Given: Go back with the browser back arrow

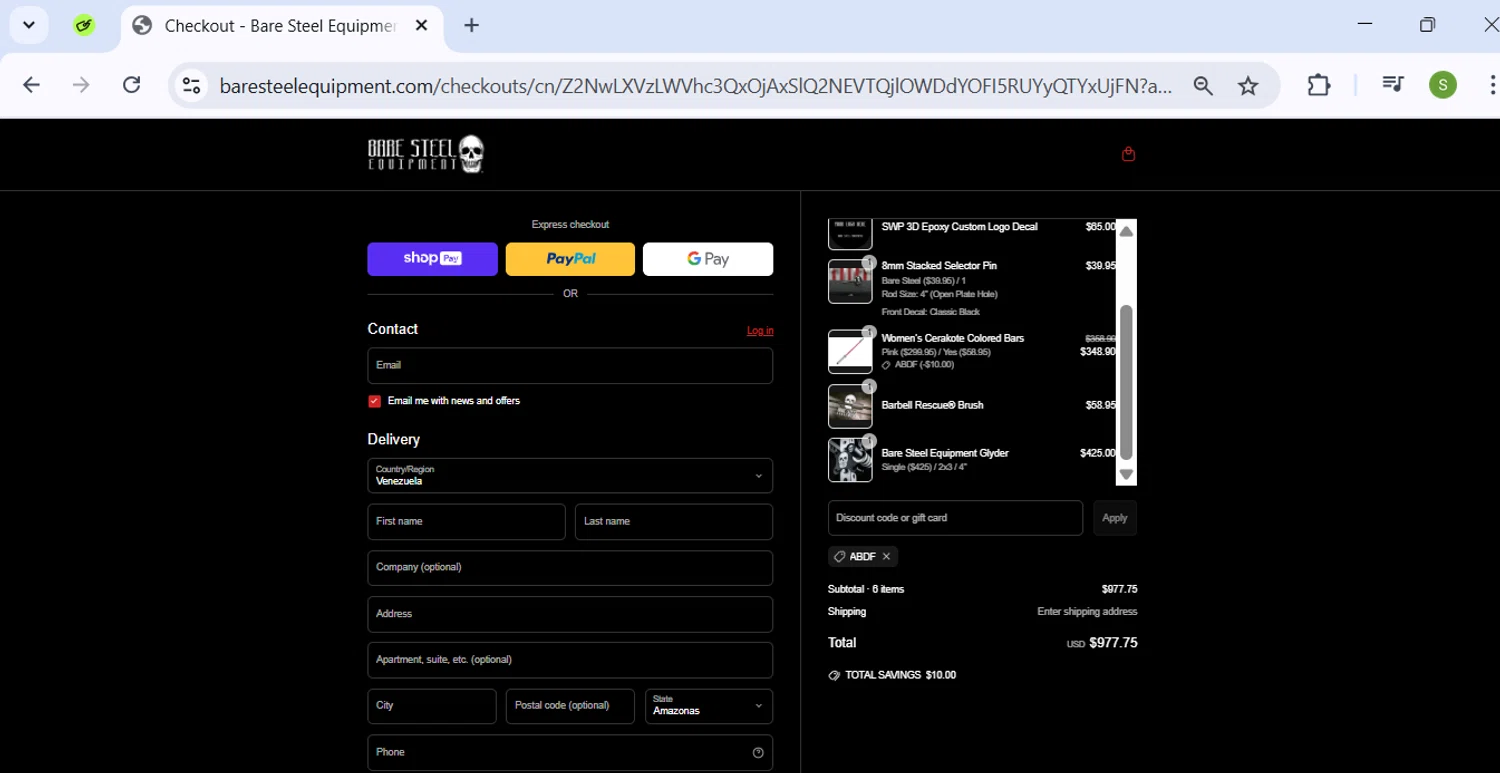Looking at the screenshot, I should point(31,85).
